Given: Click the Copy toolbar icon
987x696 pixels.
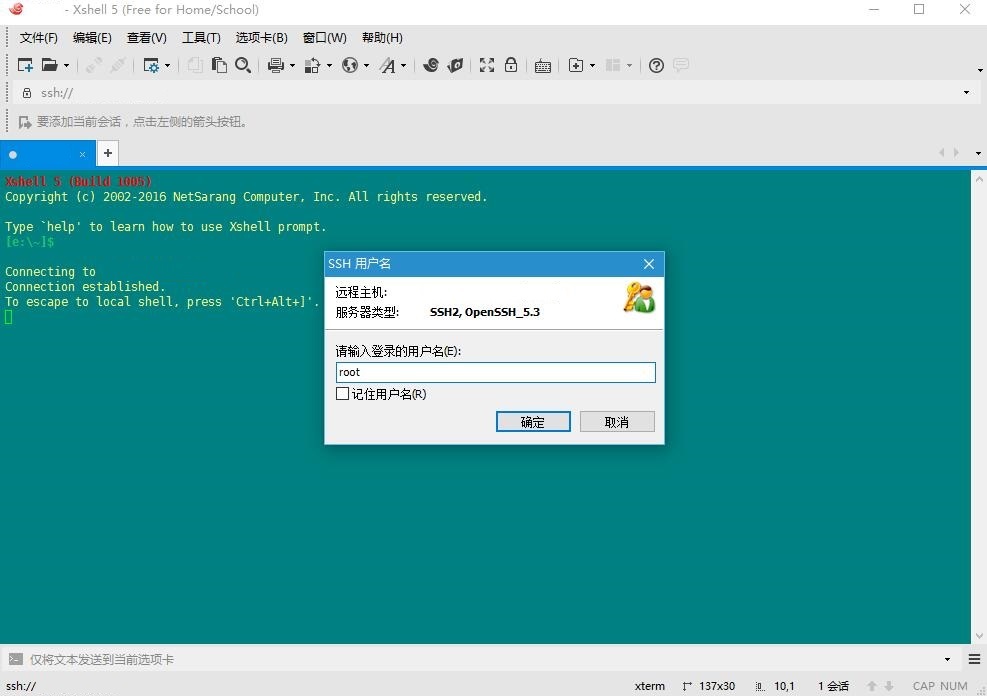Looking at the screenshot, I should (x=195, y=65).
